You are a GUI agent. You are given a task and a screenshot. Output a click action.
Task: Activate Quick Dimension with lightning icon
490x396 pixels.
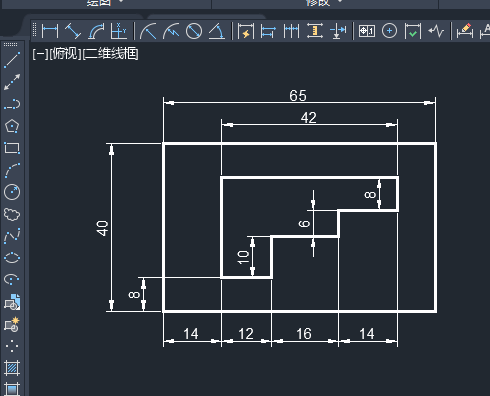[x=246, y=31]
